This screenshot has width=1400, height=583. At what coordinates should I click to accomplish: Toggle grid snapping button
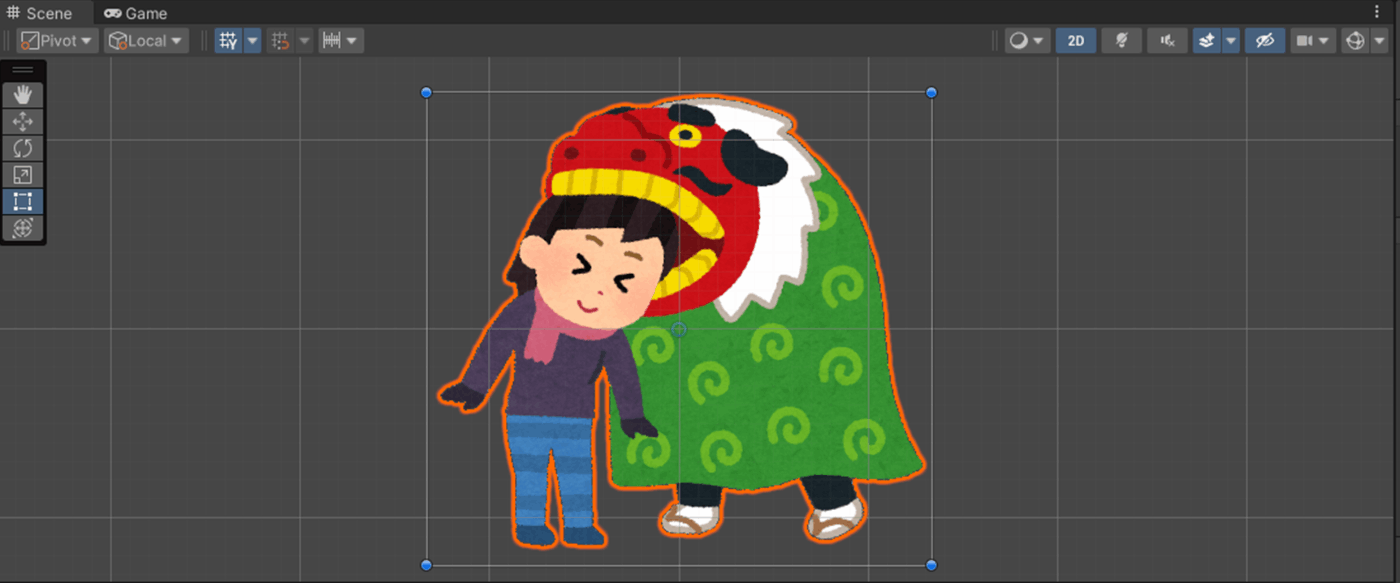coord(281,41)
